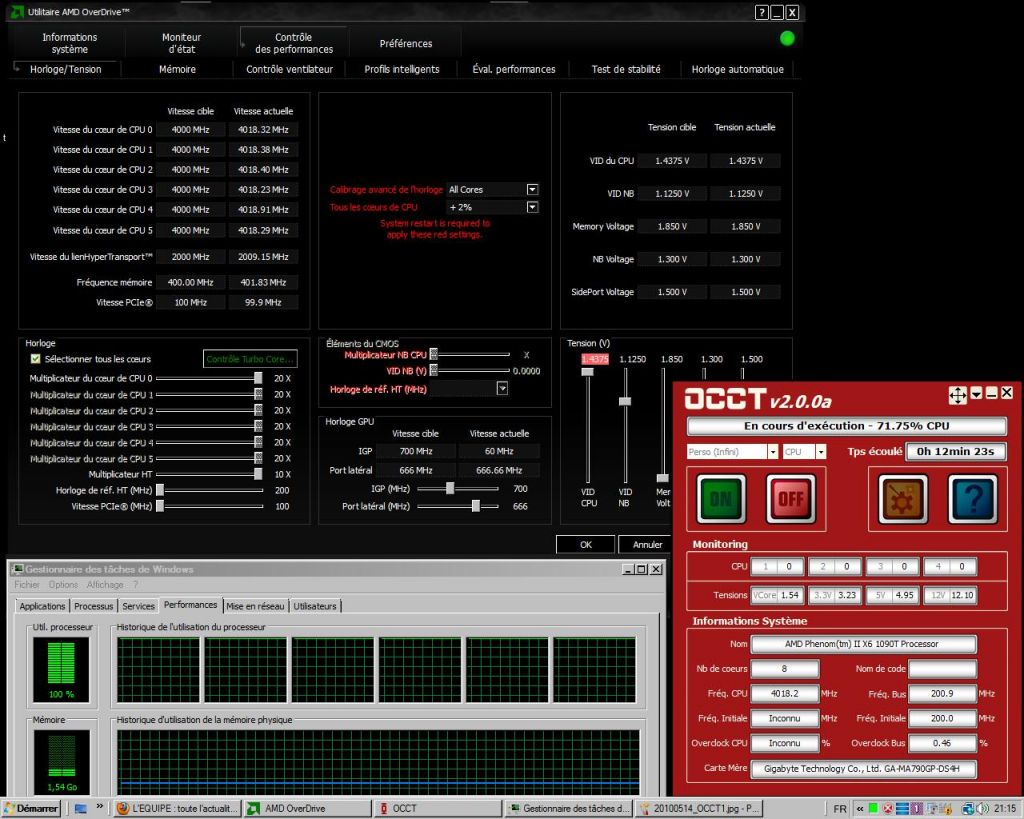Adjust IGP (MHz) slider in Horloge GPU
1024x819 pixels.
point(450,489)
